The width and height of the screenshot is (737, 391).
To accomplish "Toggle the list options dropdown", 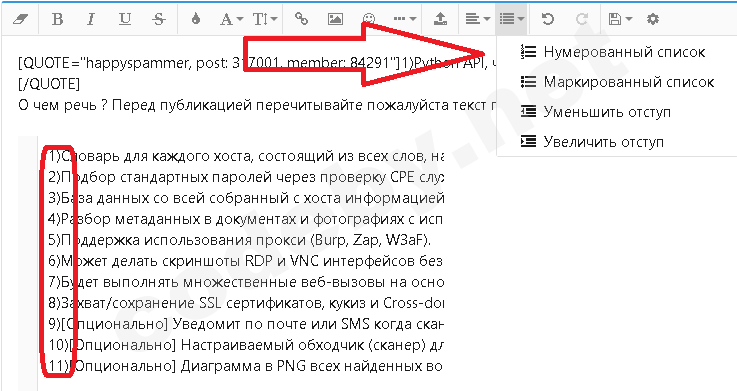I will pyautogui.click(x=511, y=19).
